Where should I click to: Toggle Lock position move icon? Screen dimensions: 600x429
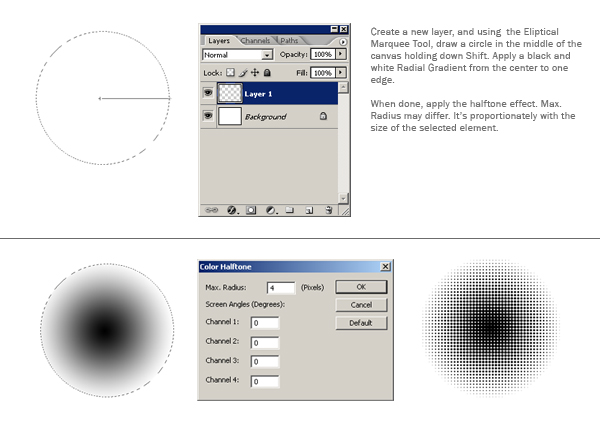[255, 72]
